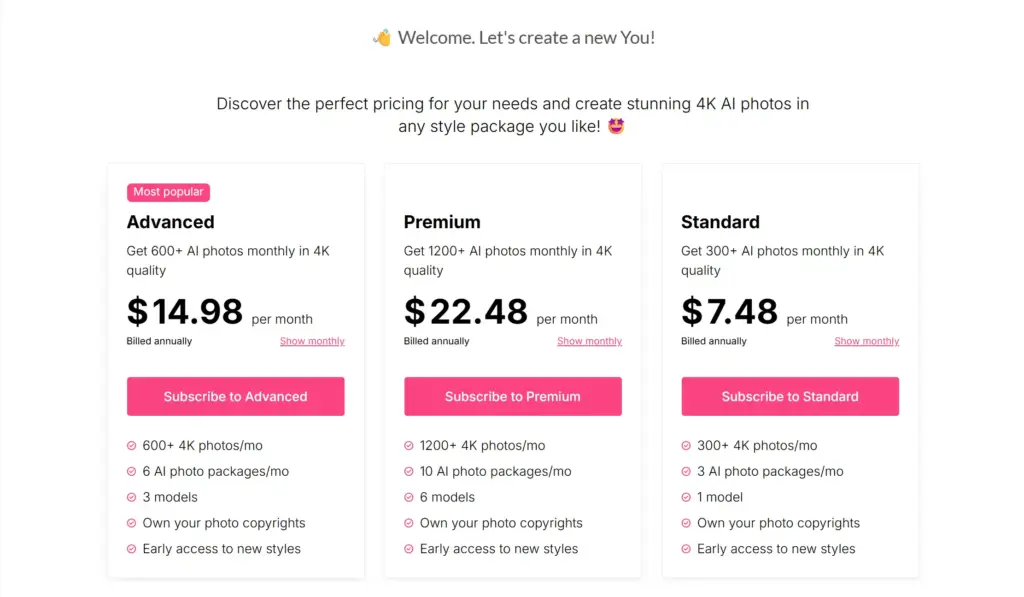Subscribe to the Premium plan
Screen dimensions: 1024x597
coord(512,397)
